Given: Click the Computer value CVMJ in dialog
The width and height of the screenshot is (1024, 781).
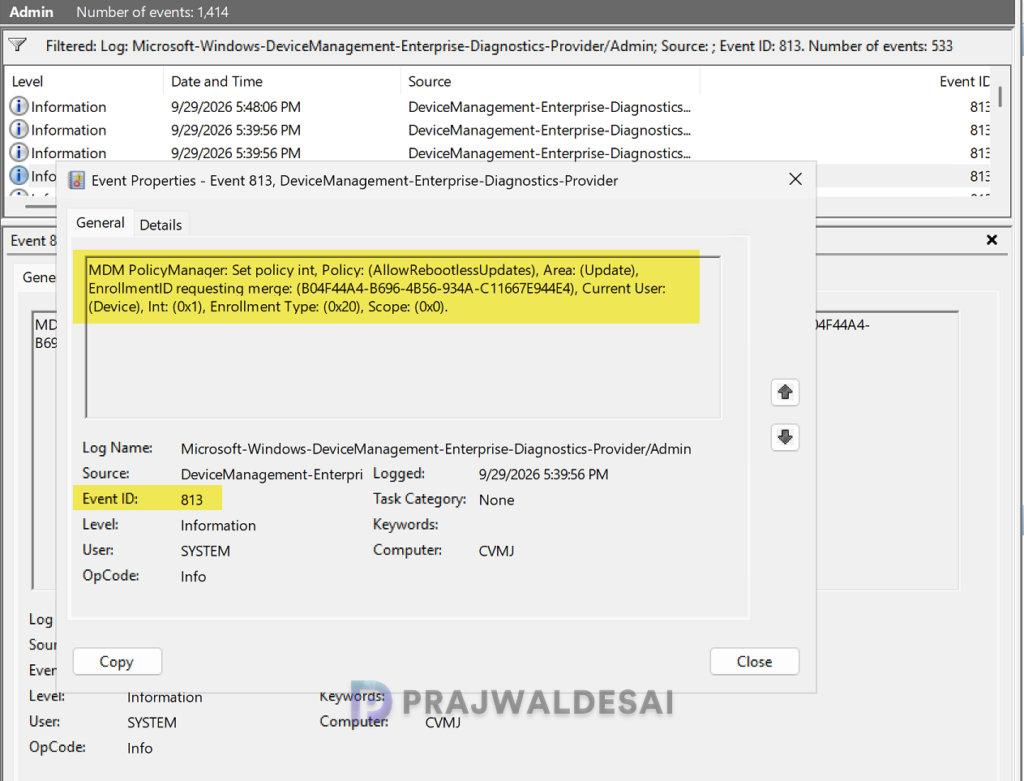Looking at the screenshot, I should pos(496,551).
